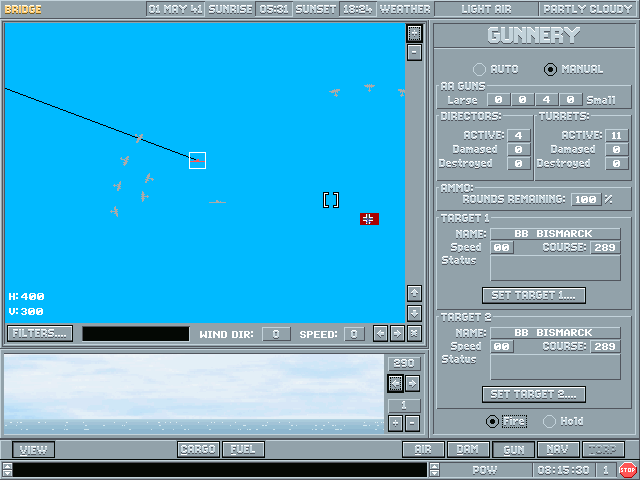The image size is (640, 480).
Task: Switch to the GUN station
Action: (x=513, y=449)
